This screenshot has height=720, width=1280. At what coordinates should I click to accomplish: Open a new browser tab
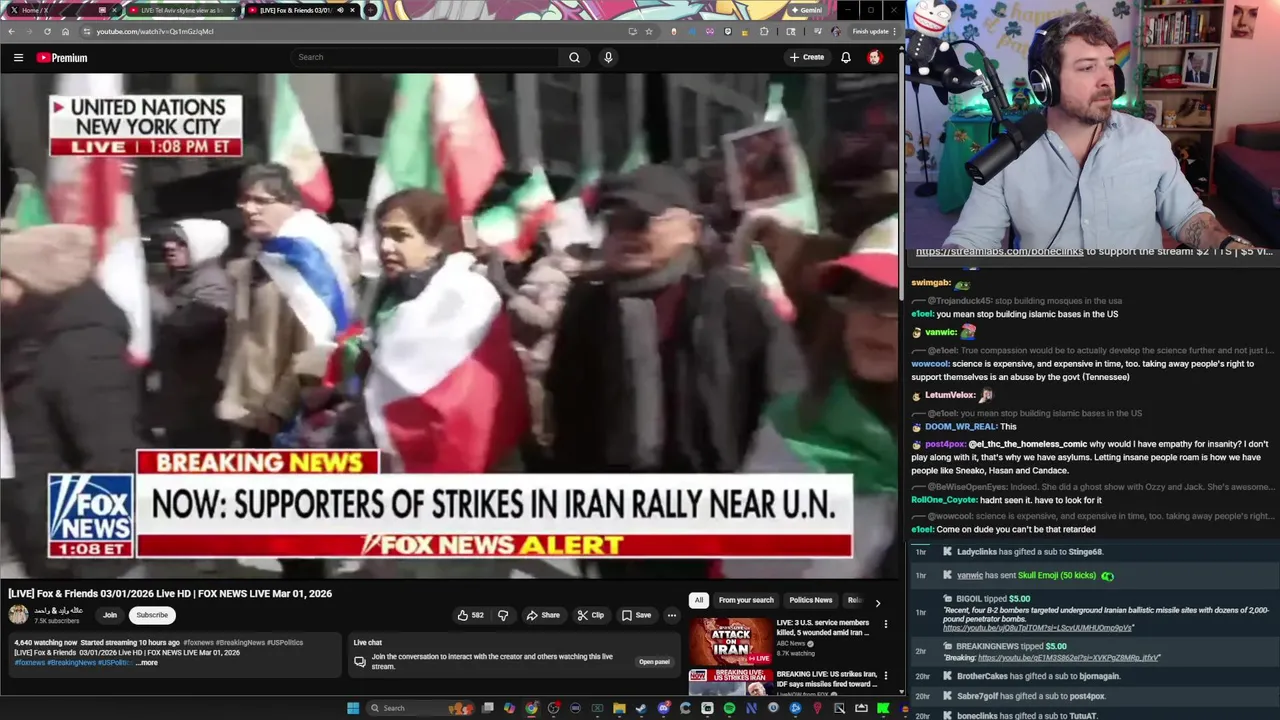[371, 10]
